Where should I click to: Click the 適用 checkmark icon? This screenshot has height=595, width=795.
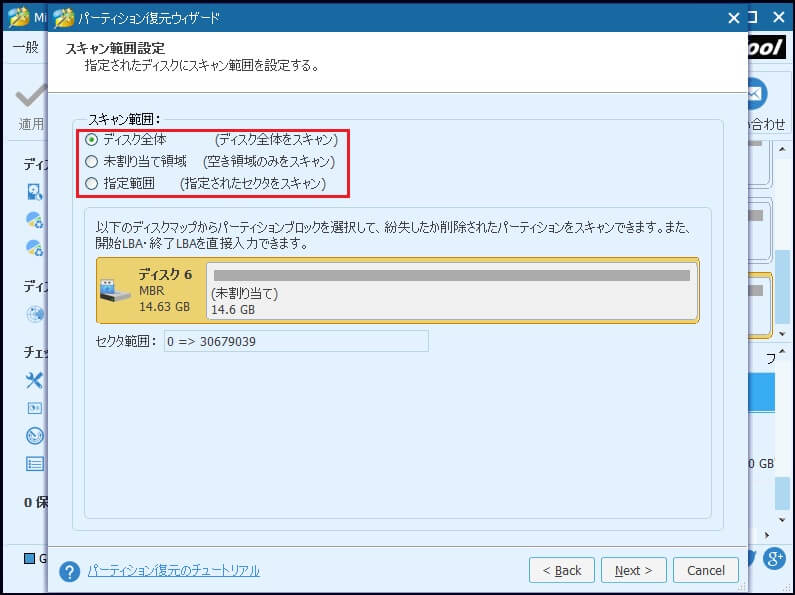pos(30,97)
